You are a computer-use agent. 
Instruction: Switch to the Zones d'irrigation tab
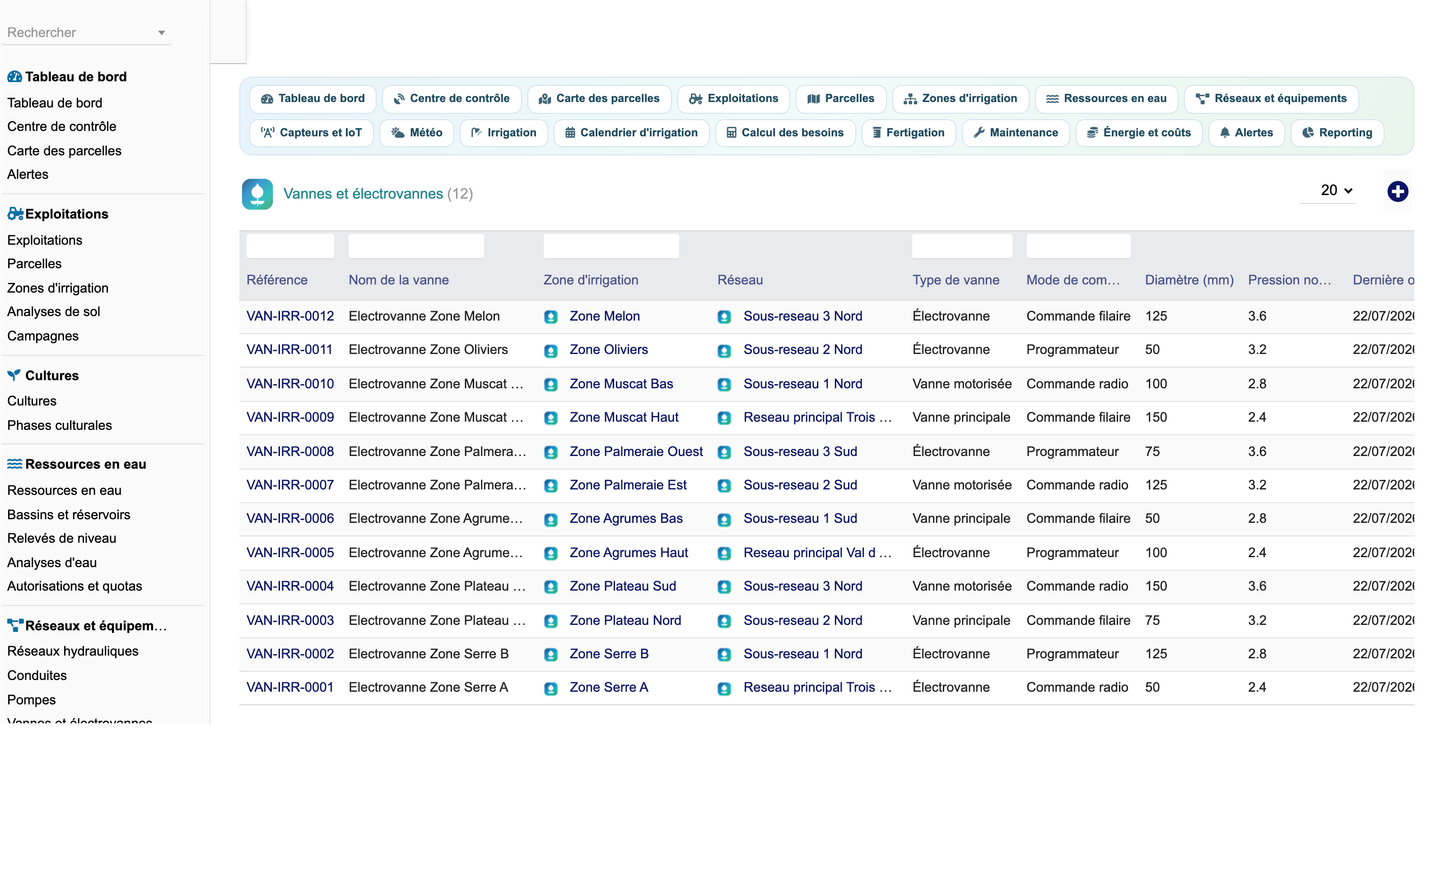click(x=960, y=99)
